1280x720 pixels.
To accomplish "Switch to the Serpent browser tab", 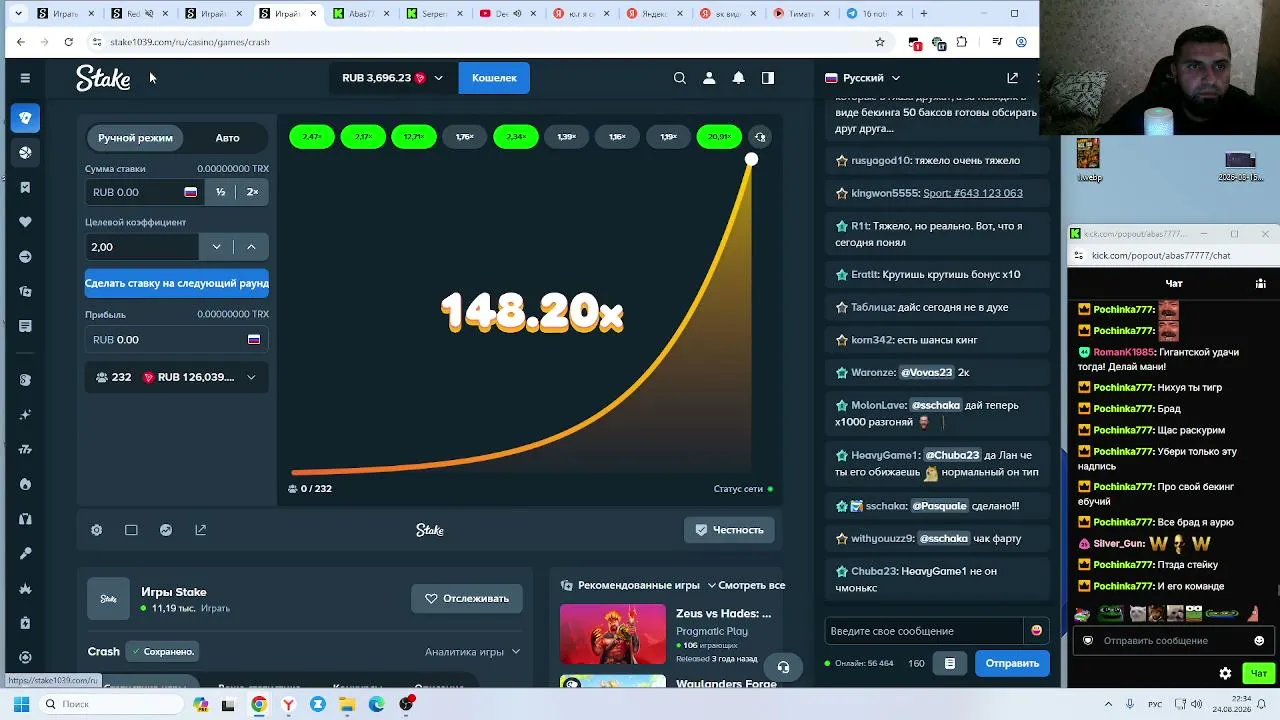I will (x=435, y=14).
